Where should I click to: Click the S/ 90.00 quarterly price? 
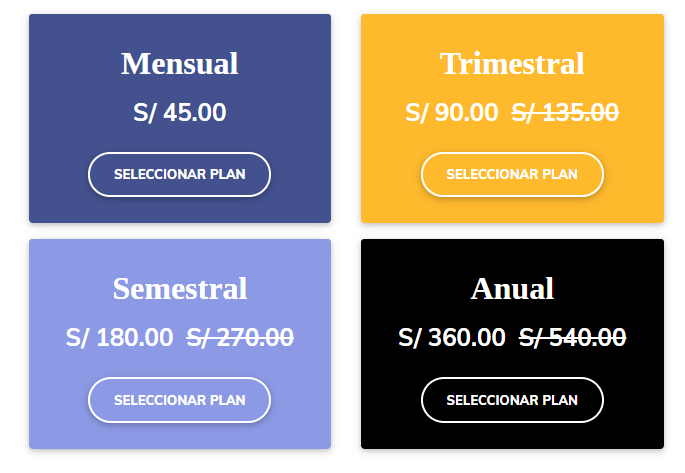(452, 112)
